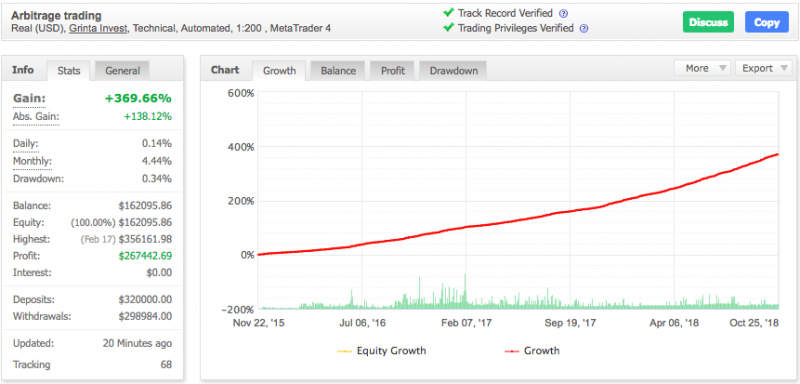This screenshot has height=384, width=800.
Task: Select the Balance chart tab
Action: click(338, 71)
